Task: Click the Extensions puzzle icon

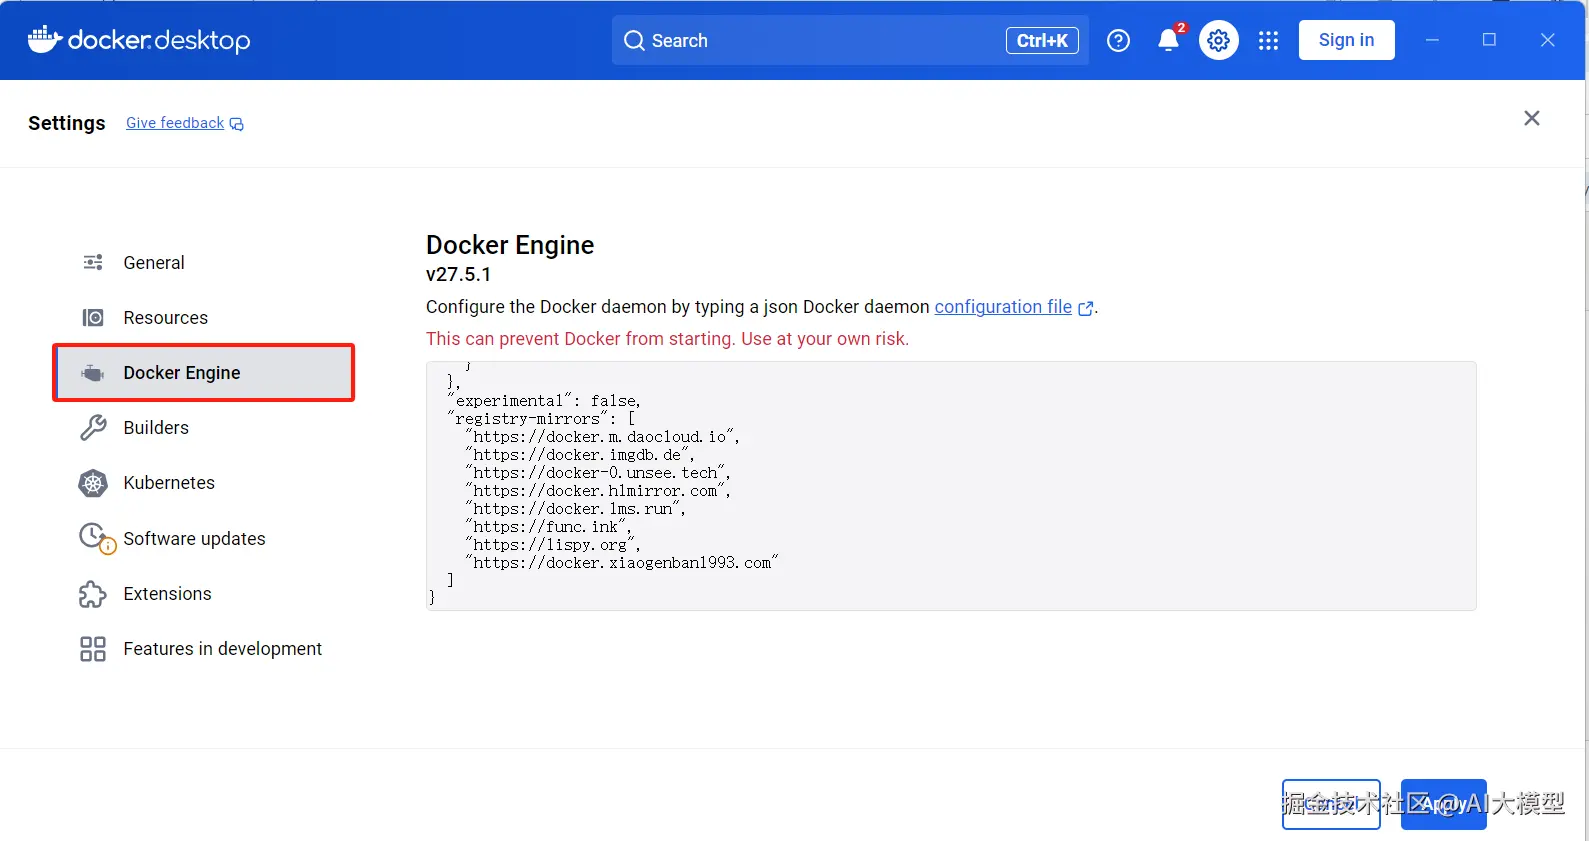Action: (93, 594)
